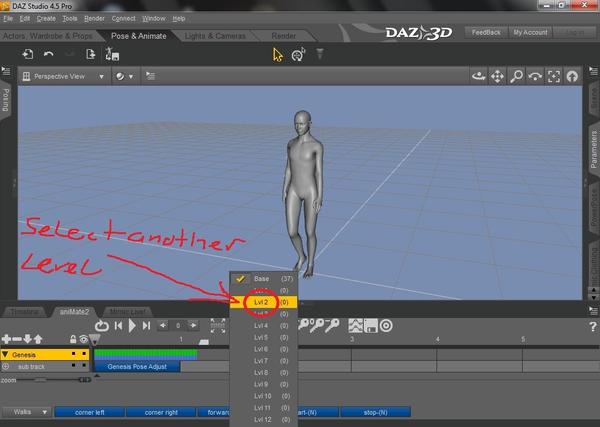Select the yellow node selection arrow tool
Viewport: 600px width, 427px height.
[x=277, y=55]
